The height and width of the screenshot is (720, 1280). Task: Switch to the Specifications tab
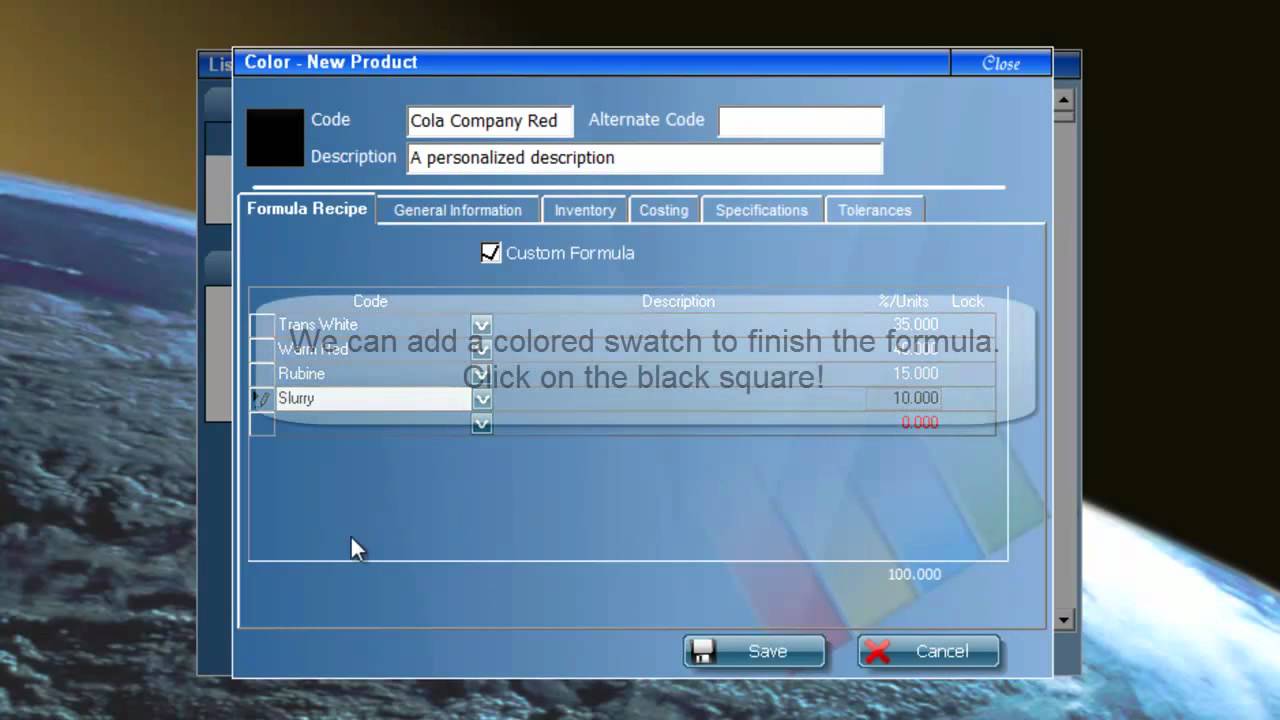click(x=762, y=210)
